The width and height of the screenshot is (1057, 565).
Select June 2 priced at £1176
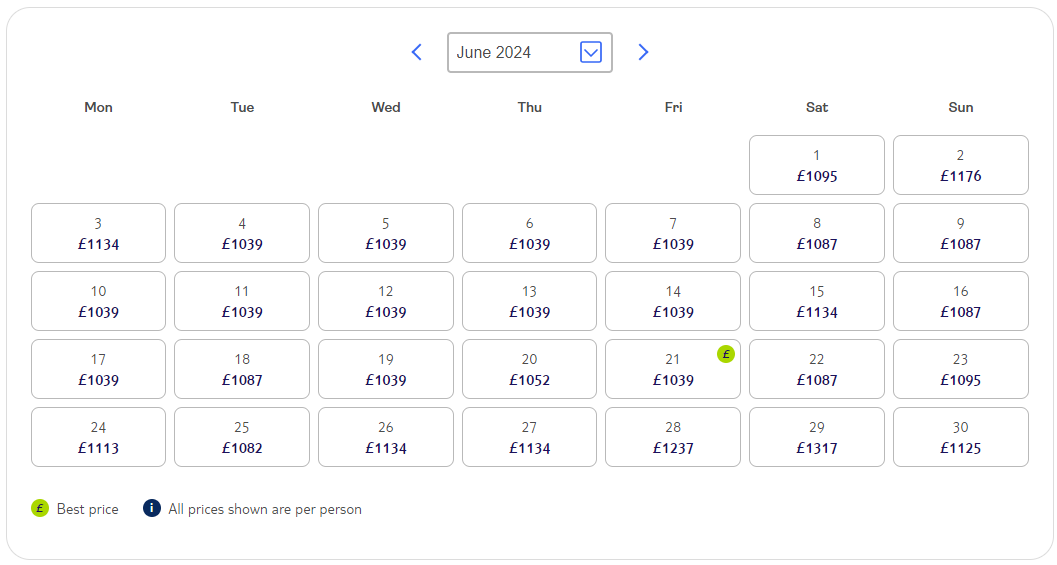tap(961, 165)
